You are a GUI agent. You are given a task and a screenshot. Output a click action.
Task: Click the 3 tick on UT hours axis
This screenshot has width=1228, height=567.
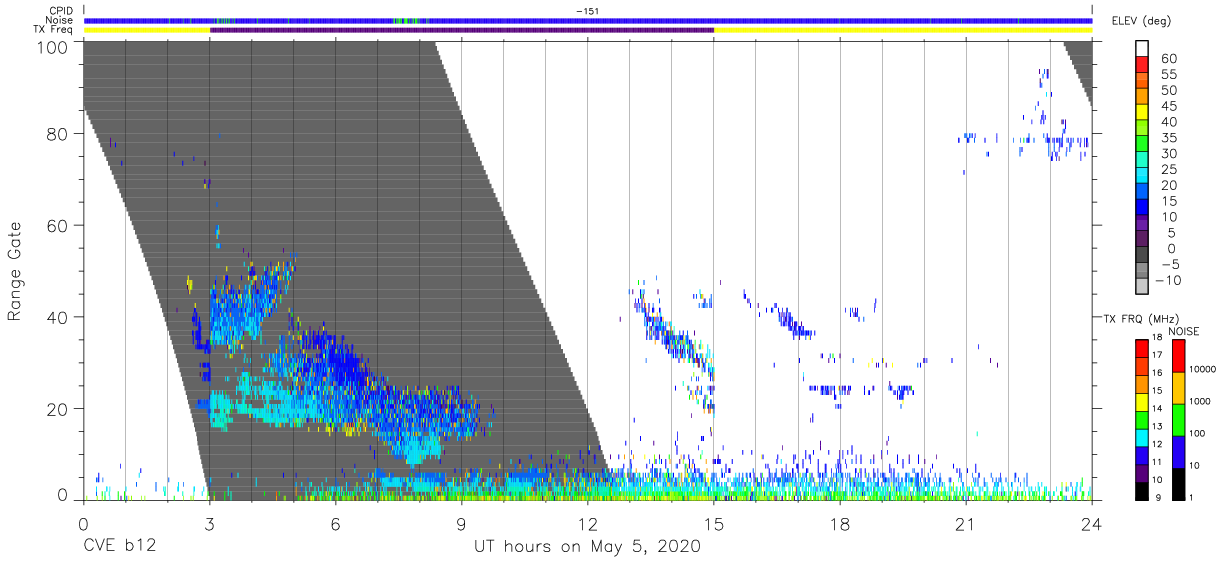(x=209, y=523)
